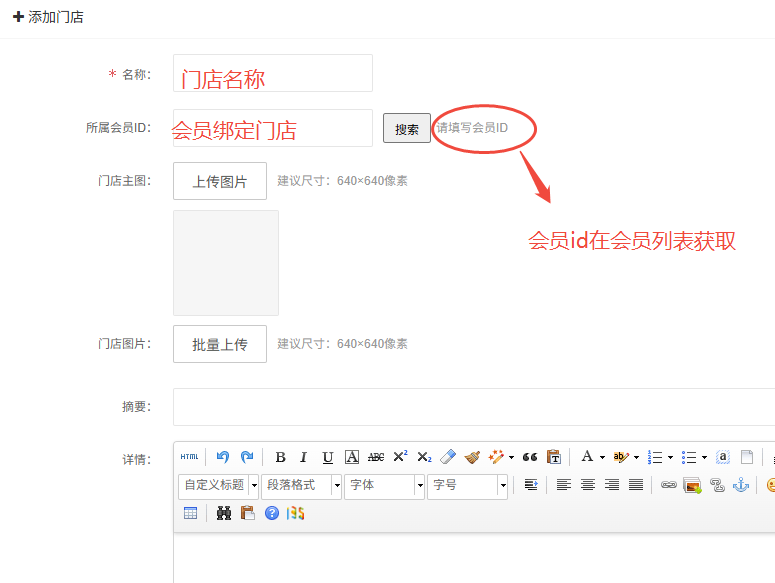775x583 pixels.
Task: Click the HTML source mode icon
Action: point(189,457)
